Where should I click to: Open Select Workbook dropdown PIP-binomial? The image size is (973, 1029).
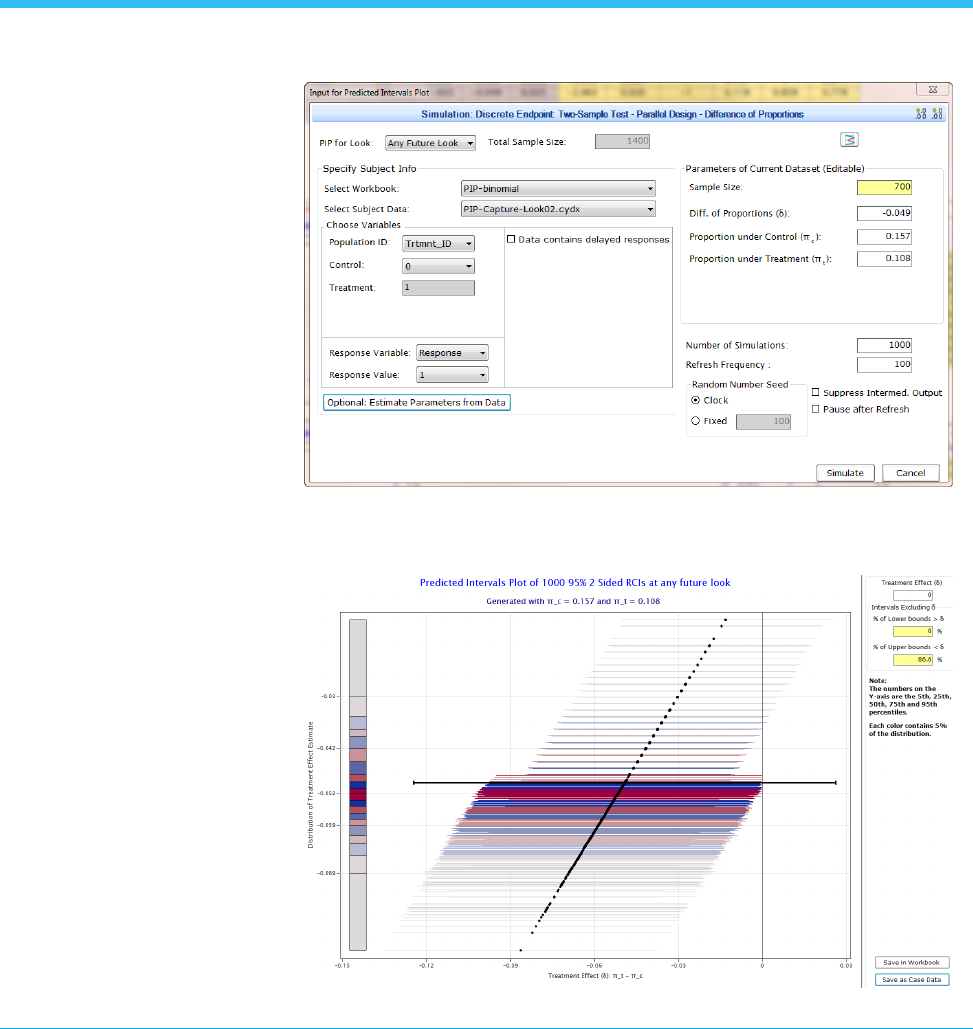tap(558, 188)
